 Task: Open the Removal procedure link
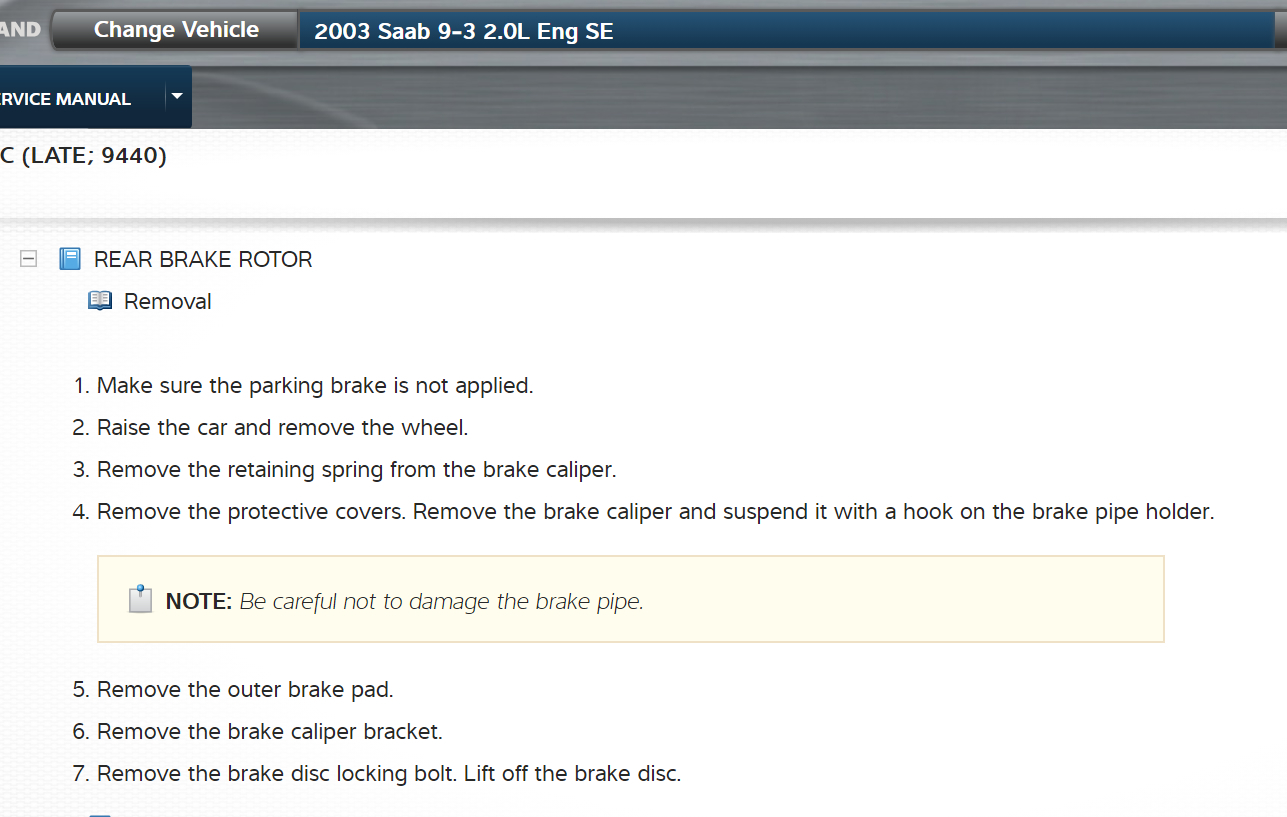click(168, 302)
